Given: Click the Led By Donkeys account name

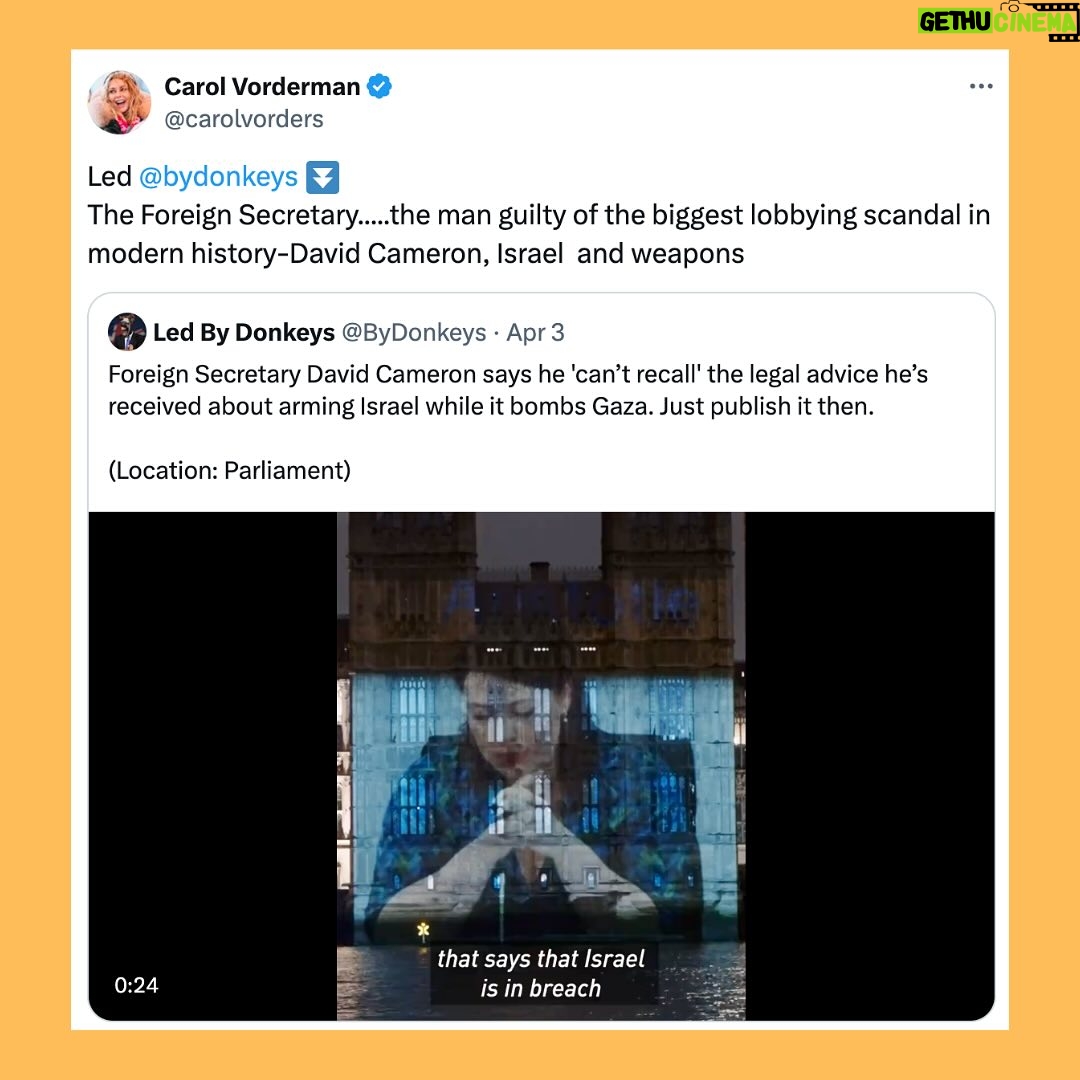Looking at the screenshot, I should click(244, 333).
